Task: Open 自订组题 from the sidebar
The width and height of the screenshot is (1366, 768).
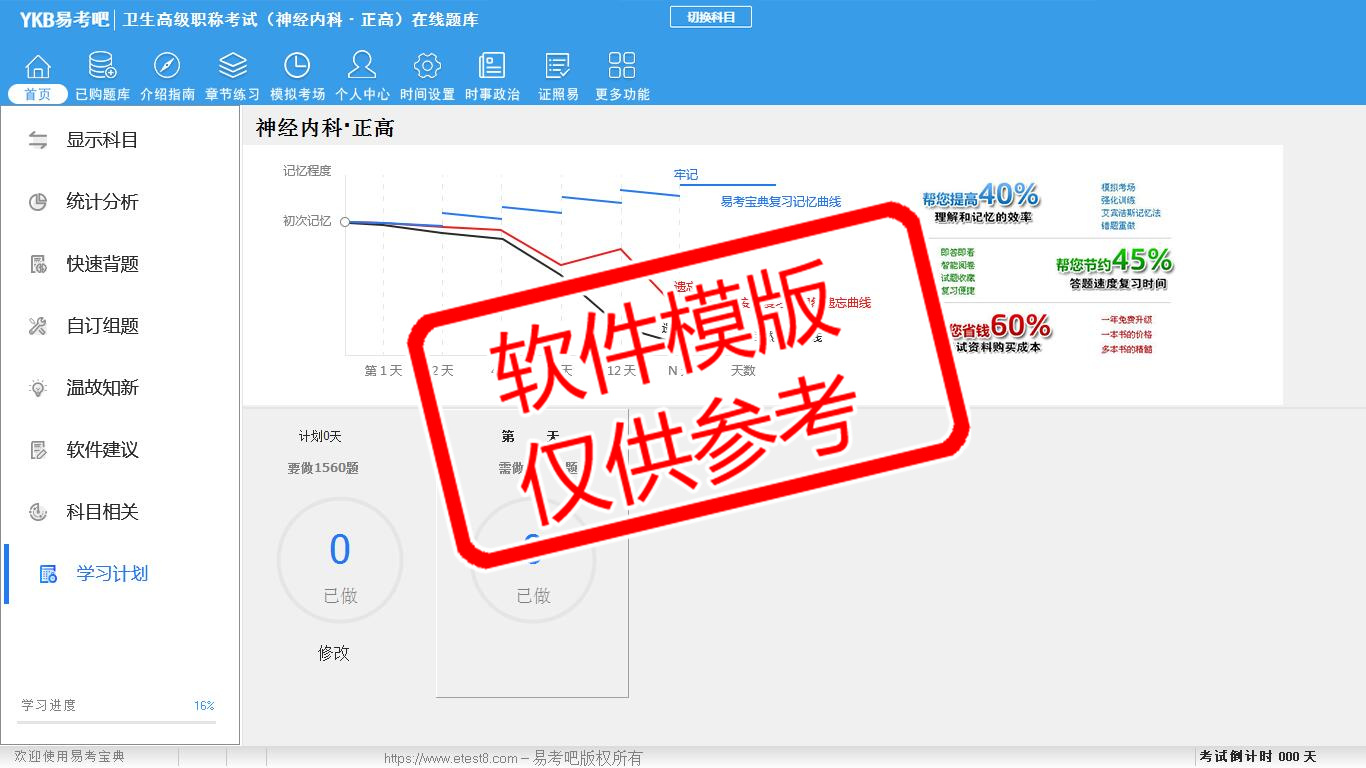Action: pos(102,326)
